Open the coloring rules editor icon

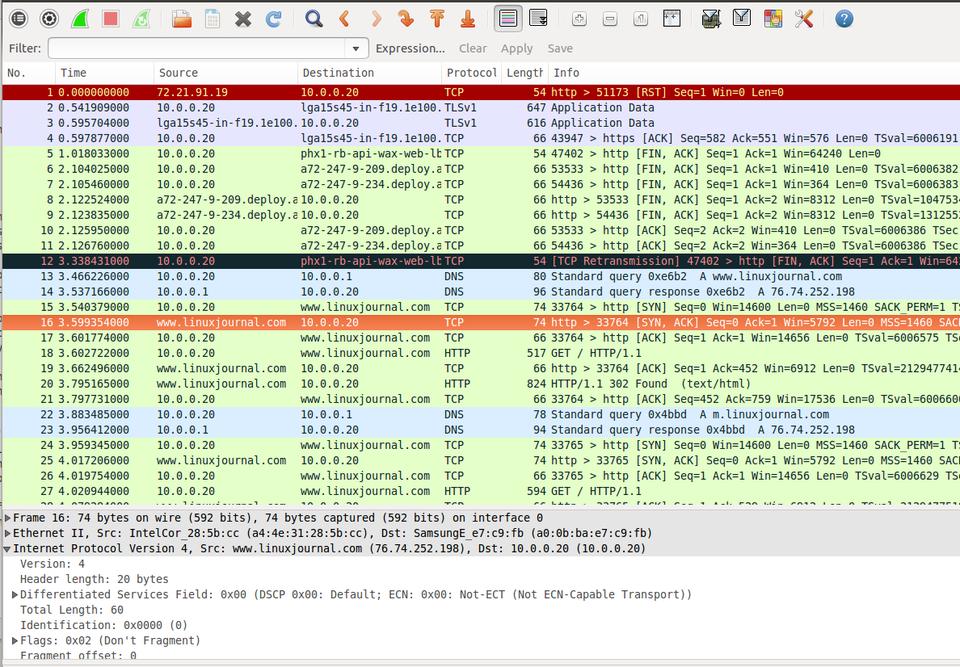point(772,18)
